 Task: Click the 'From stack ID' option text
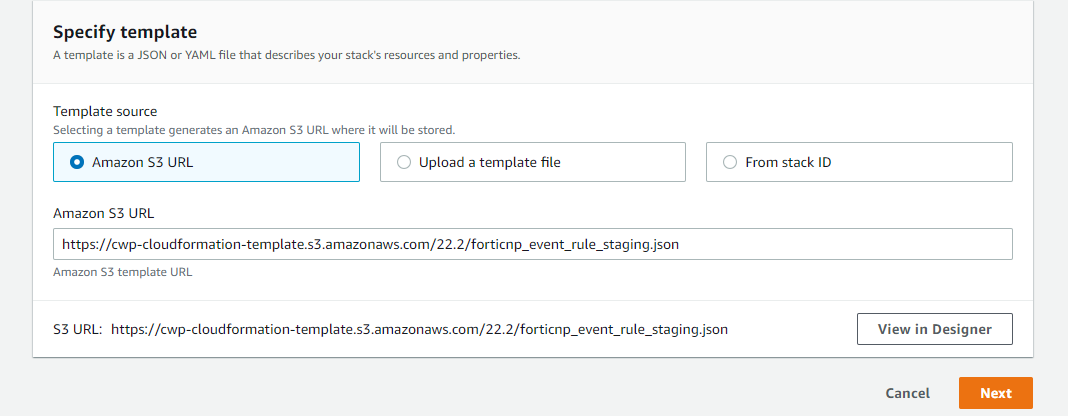[791, 162]
